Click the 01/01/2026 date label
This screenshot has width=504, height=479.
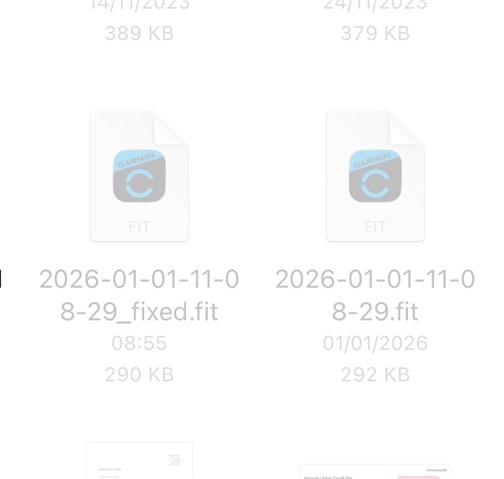pyautogui.click(x=375, y=343)
